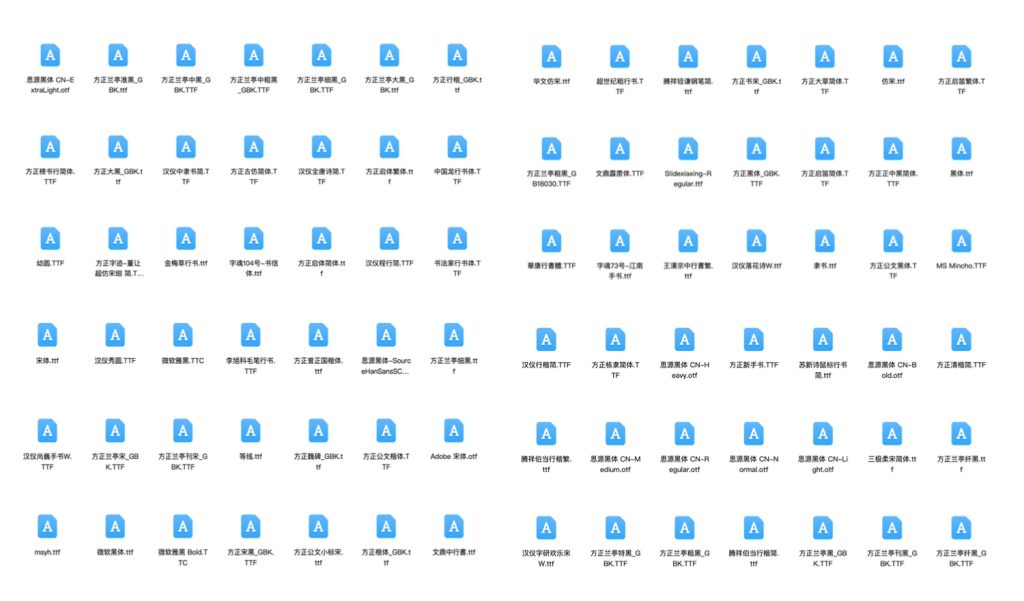The image size is (1024, 601).
Task: Click the Adobe 宋体.otf file icon
Action: [x=454, y=431]
